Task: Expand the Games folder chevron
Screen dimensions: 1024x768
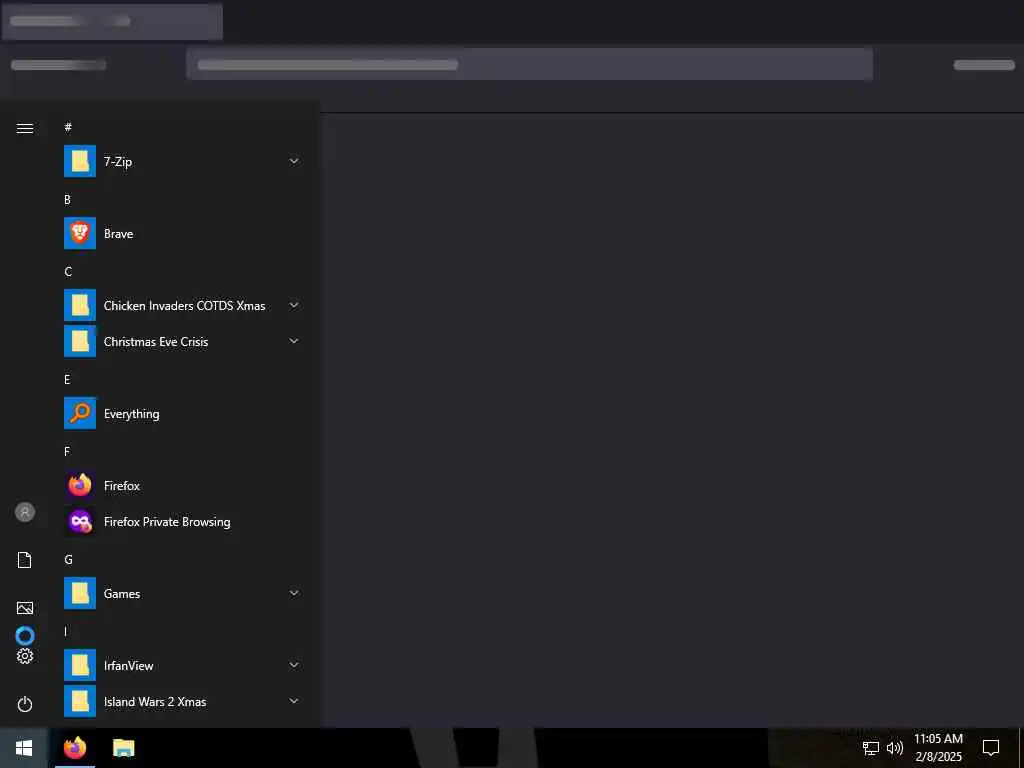Action: [x=294, y=593]
